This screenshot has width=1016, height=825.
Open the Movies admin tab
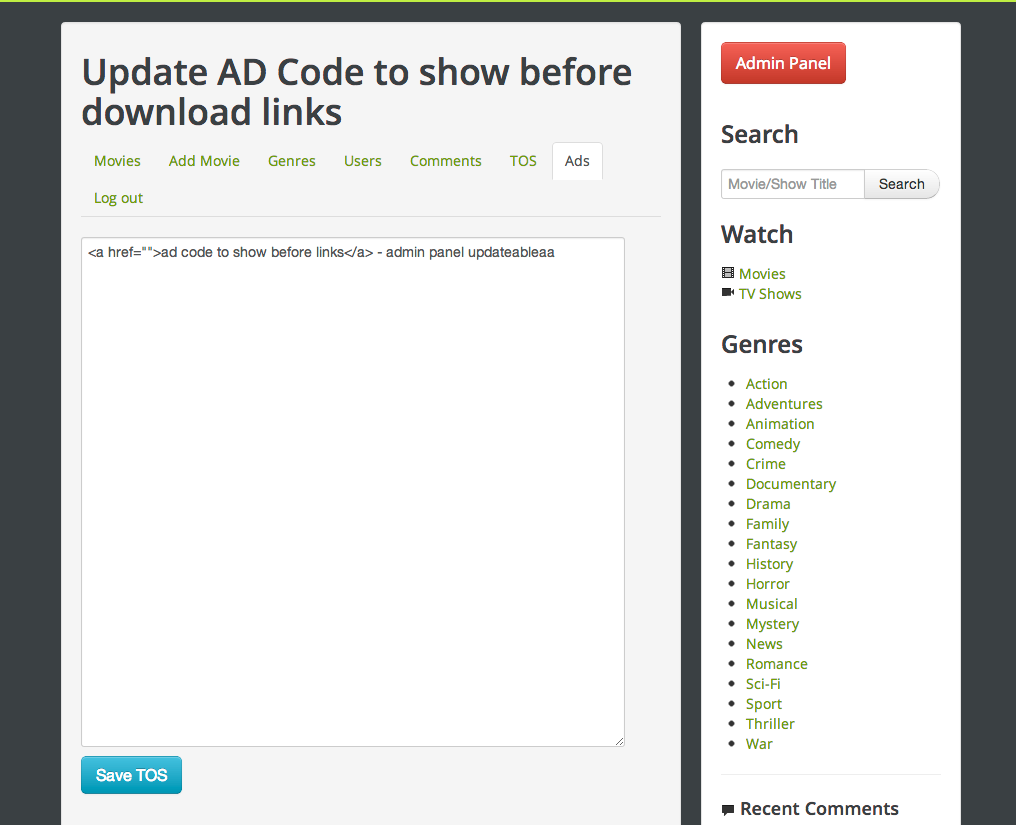tap(117, 161)
